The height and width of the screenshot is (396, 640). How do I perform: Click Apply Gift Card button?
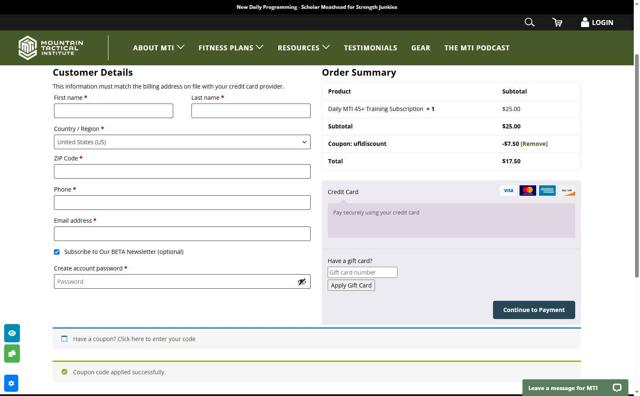351,285
